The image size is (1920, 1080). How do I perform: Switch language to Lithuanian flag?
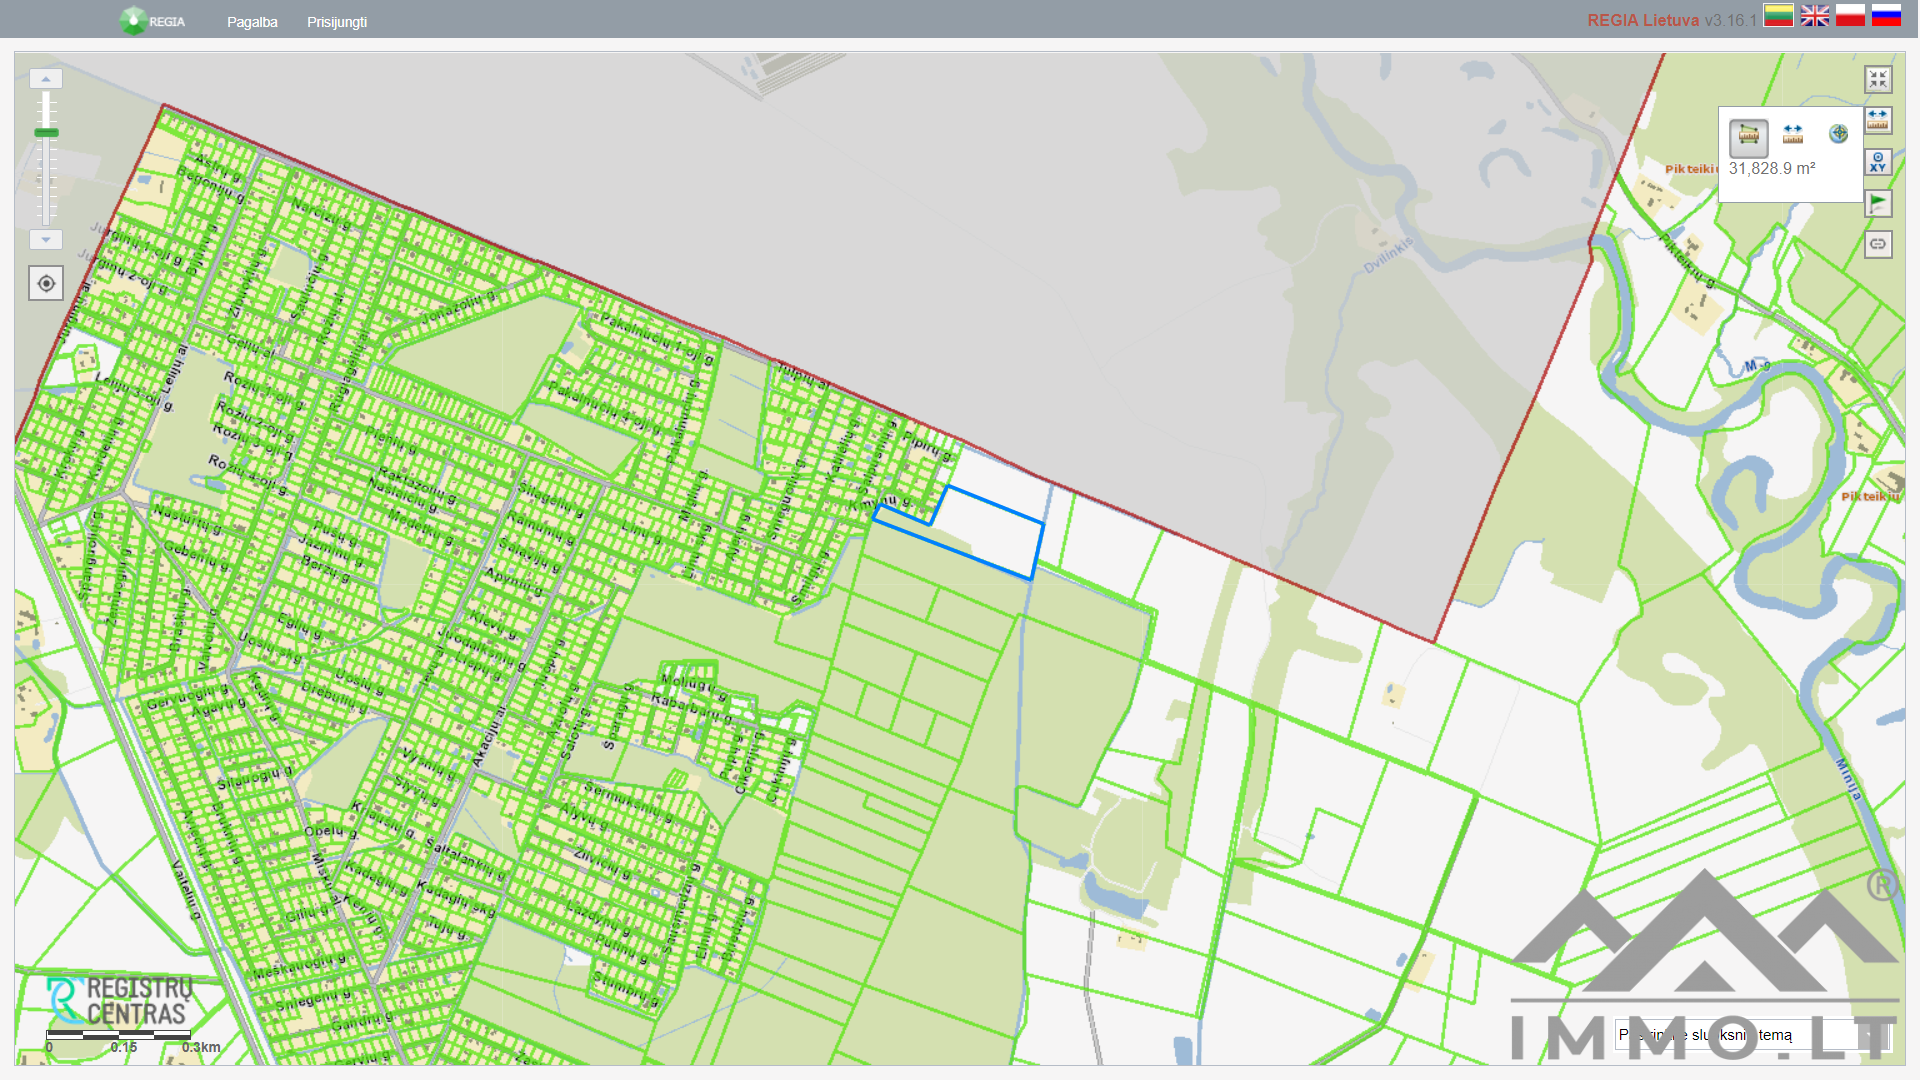[1778, 15]
